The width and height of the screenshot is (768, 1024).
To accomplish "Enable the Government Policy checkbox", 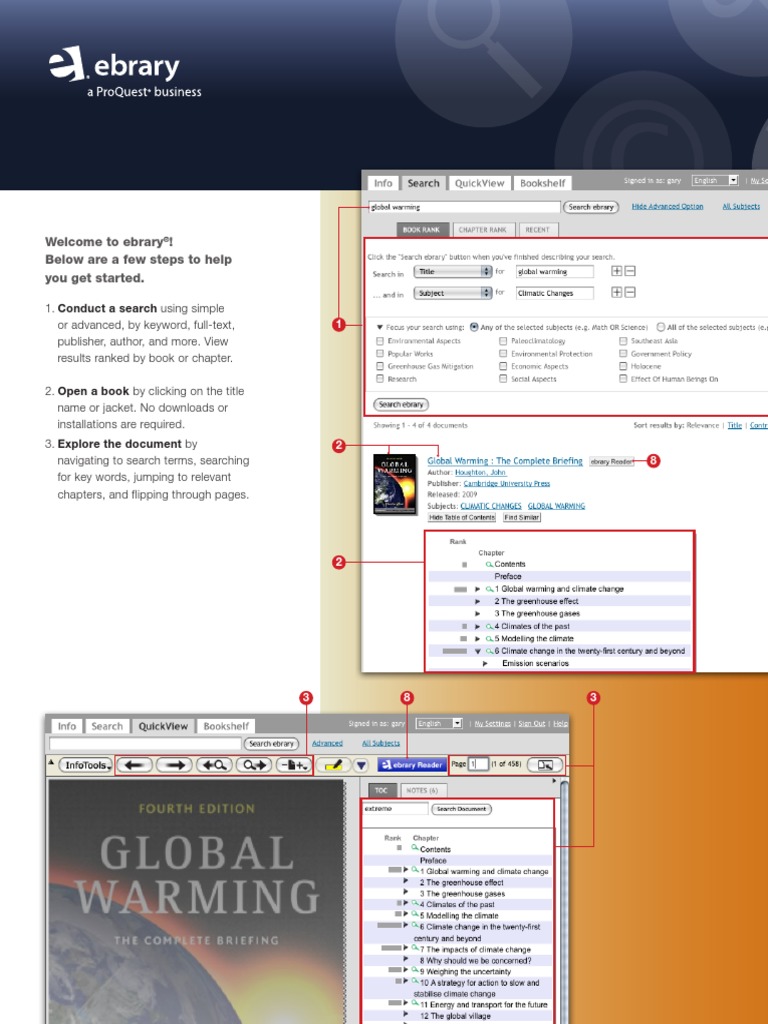I will (623, 353).
